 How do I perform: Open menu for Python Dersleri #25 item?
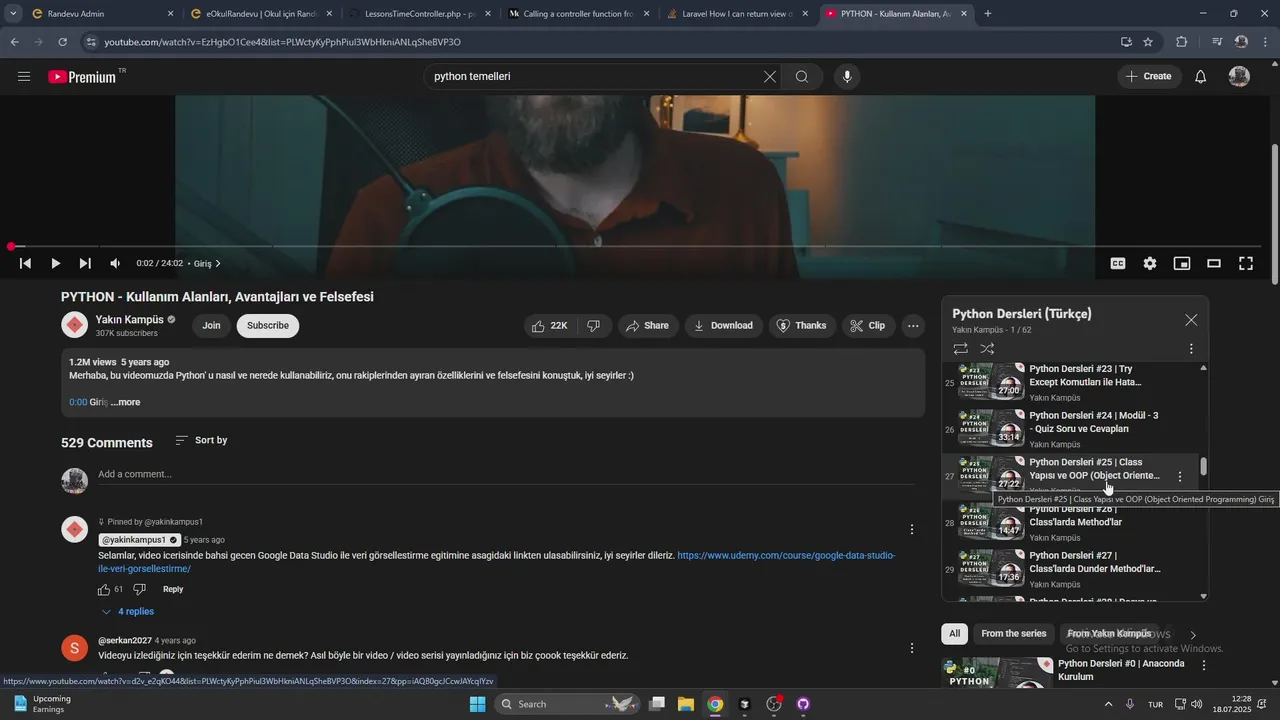(1180, 477)
